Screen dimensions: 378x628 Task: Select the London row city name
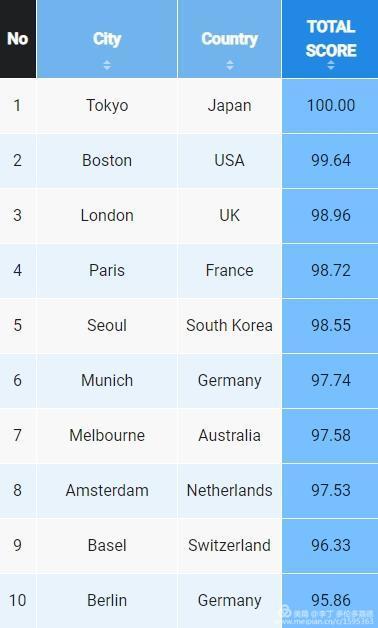point(107,215)
